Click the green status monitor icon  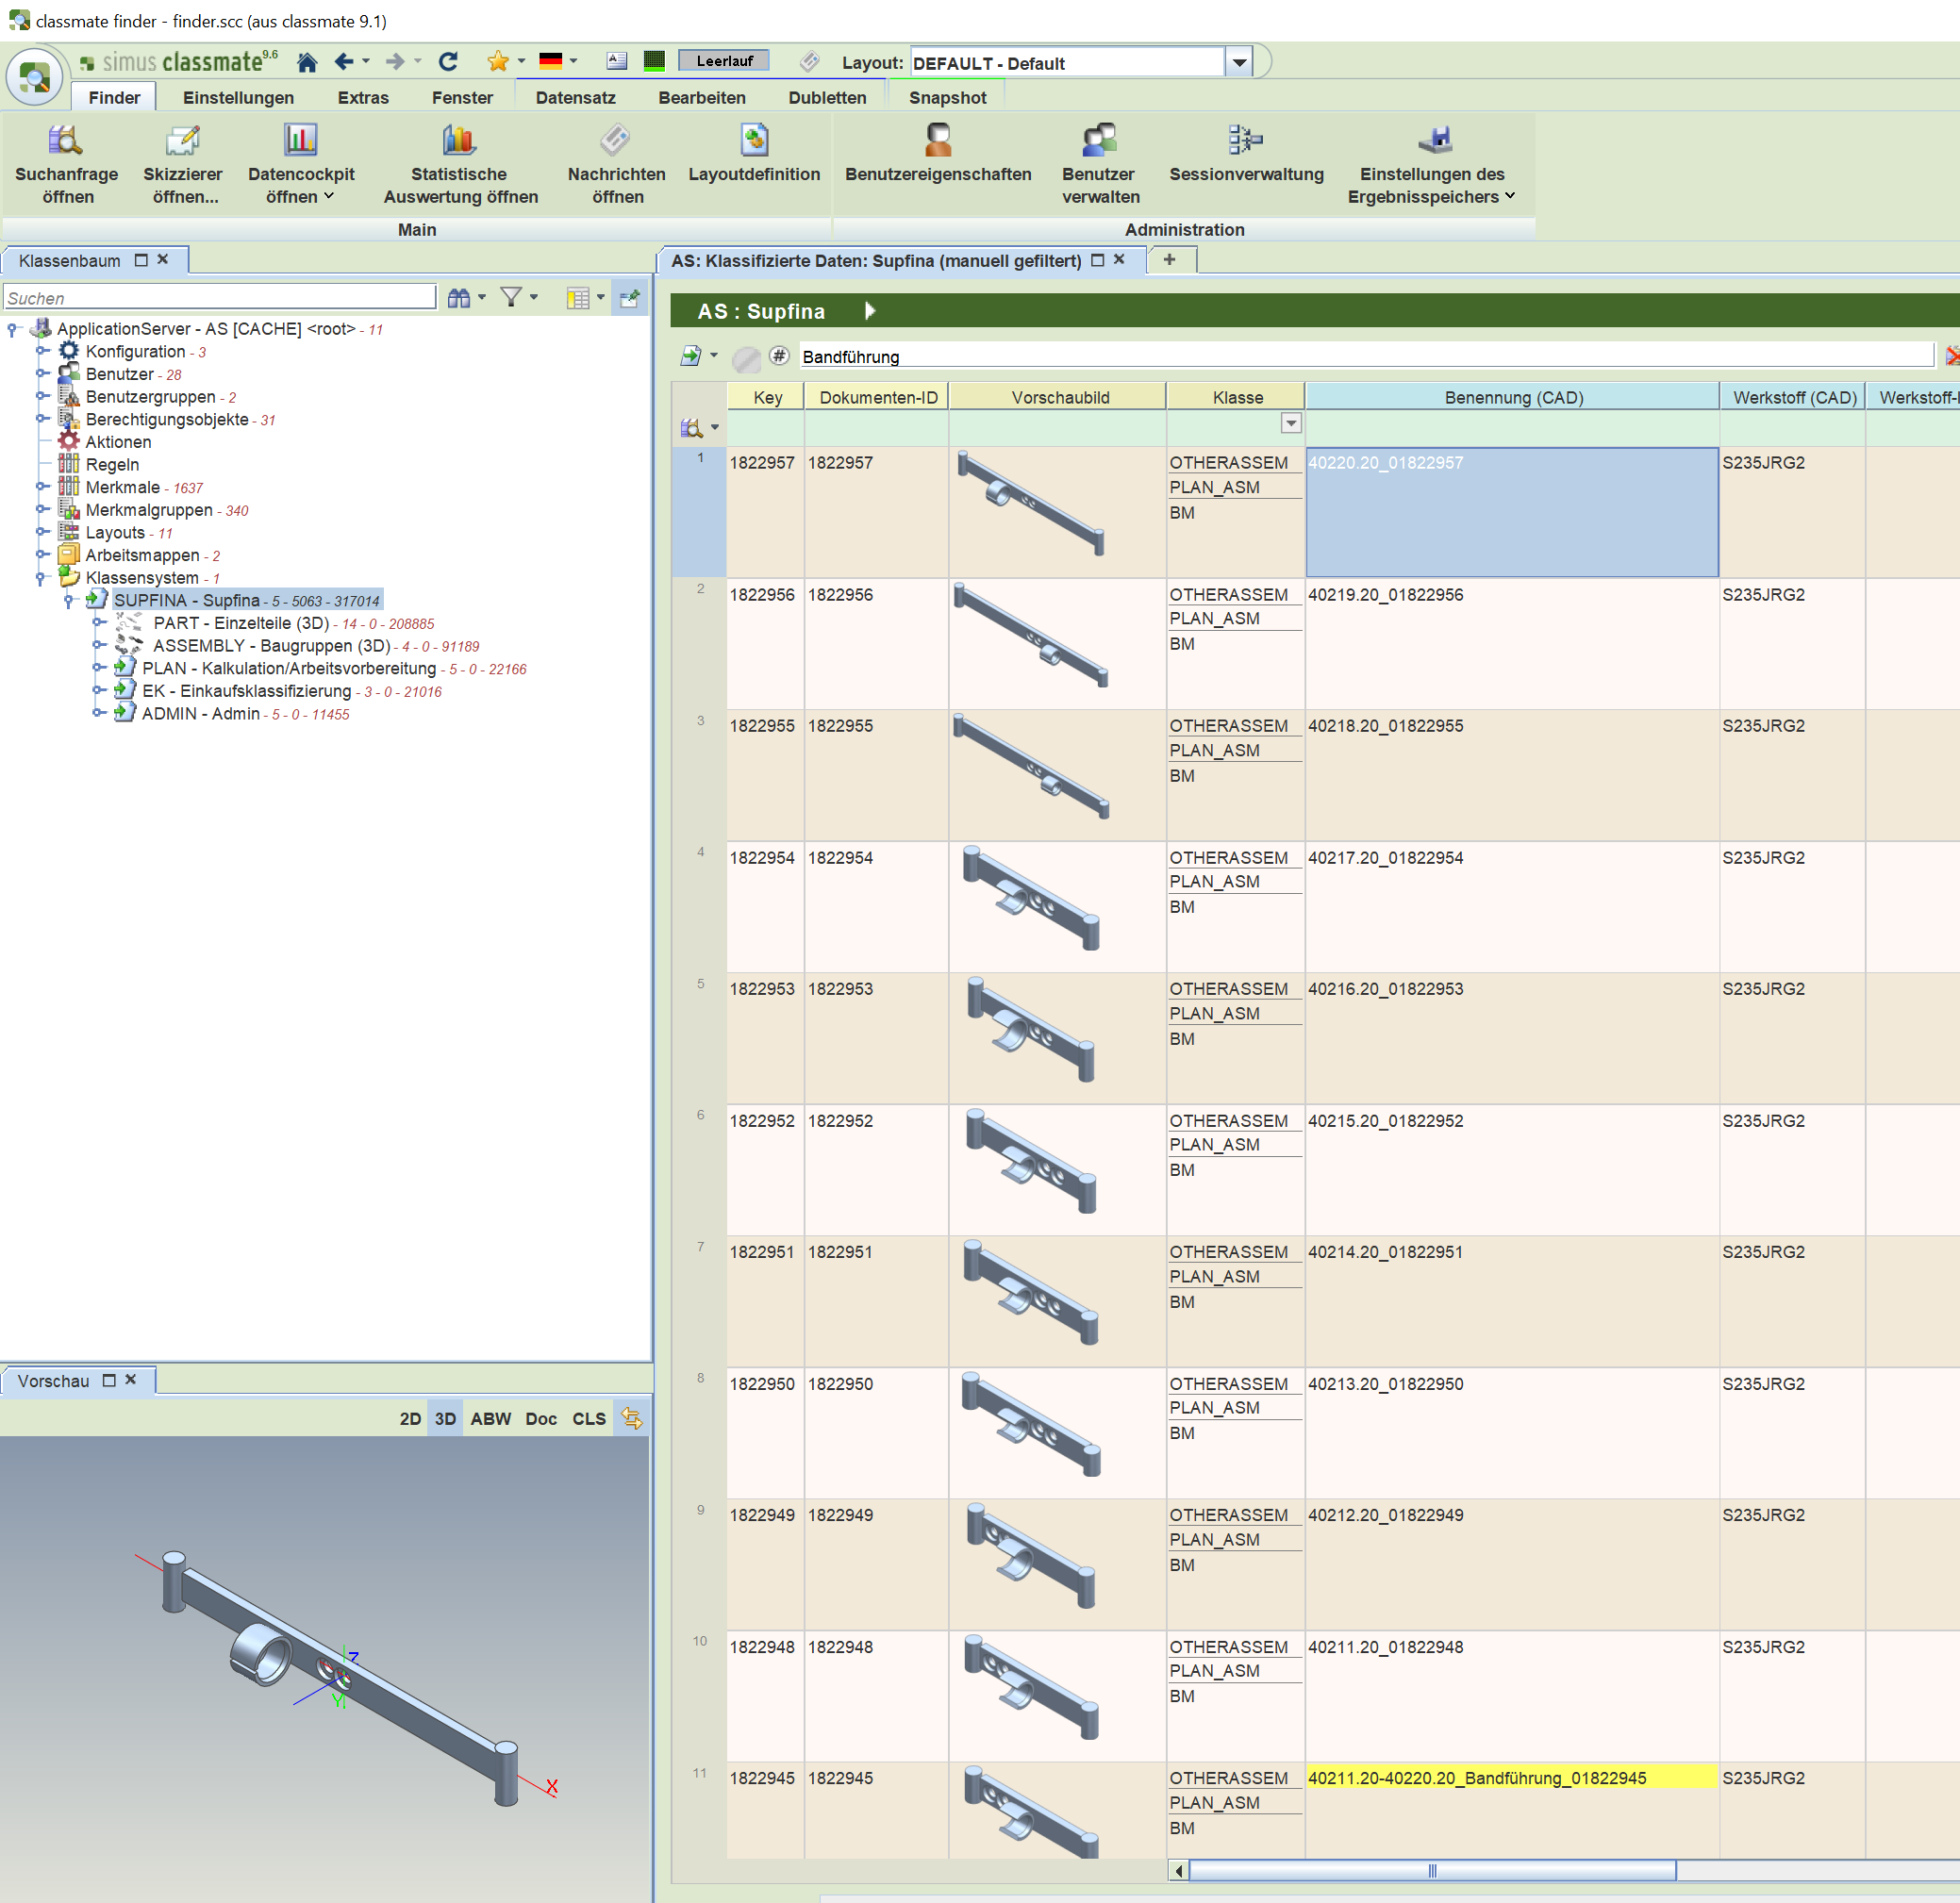pos(654,61)
